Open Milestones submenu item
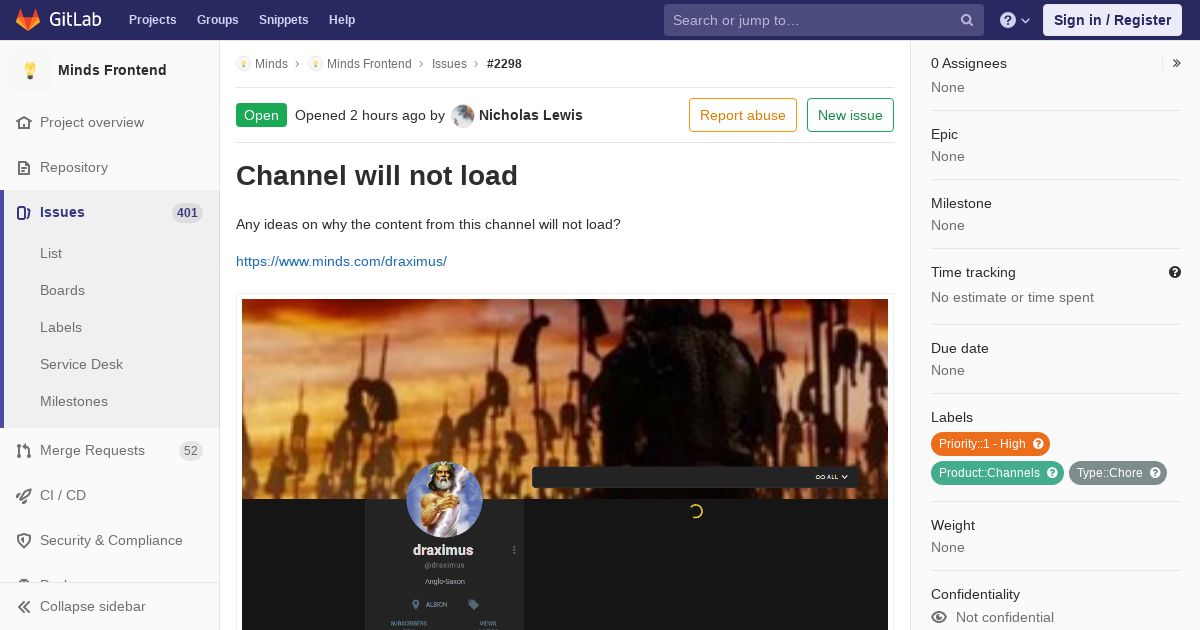 coord(74,401)
